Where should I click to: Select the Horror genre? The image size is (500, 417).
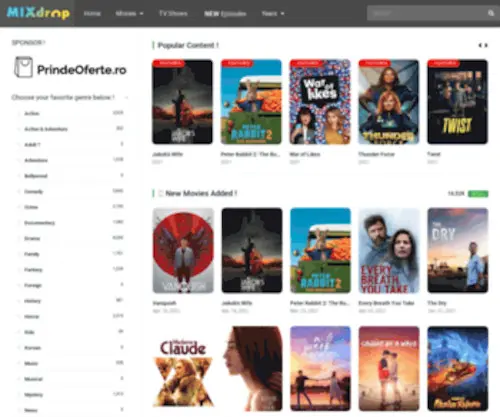pos(32,317)
